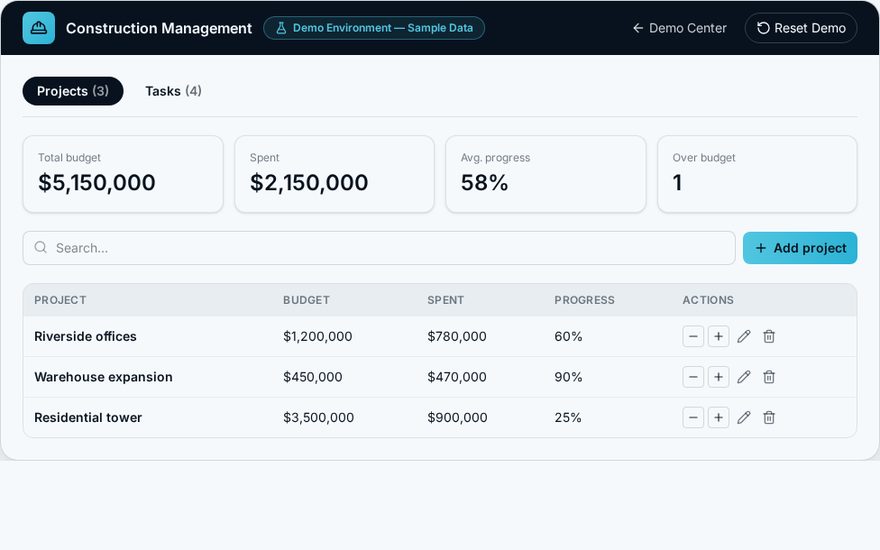Click the SPENT column header
This screenshot has height=550, width=880.
point(446,300)
